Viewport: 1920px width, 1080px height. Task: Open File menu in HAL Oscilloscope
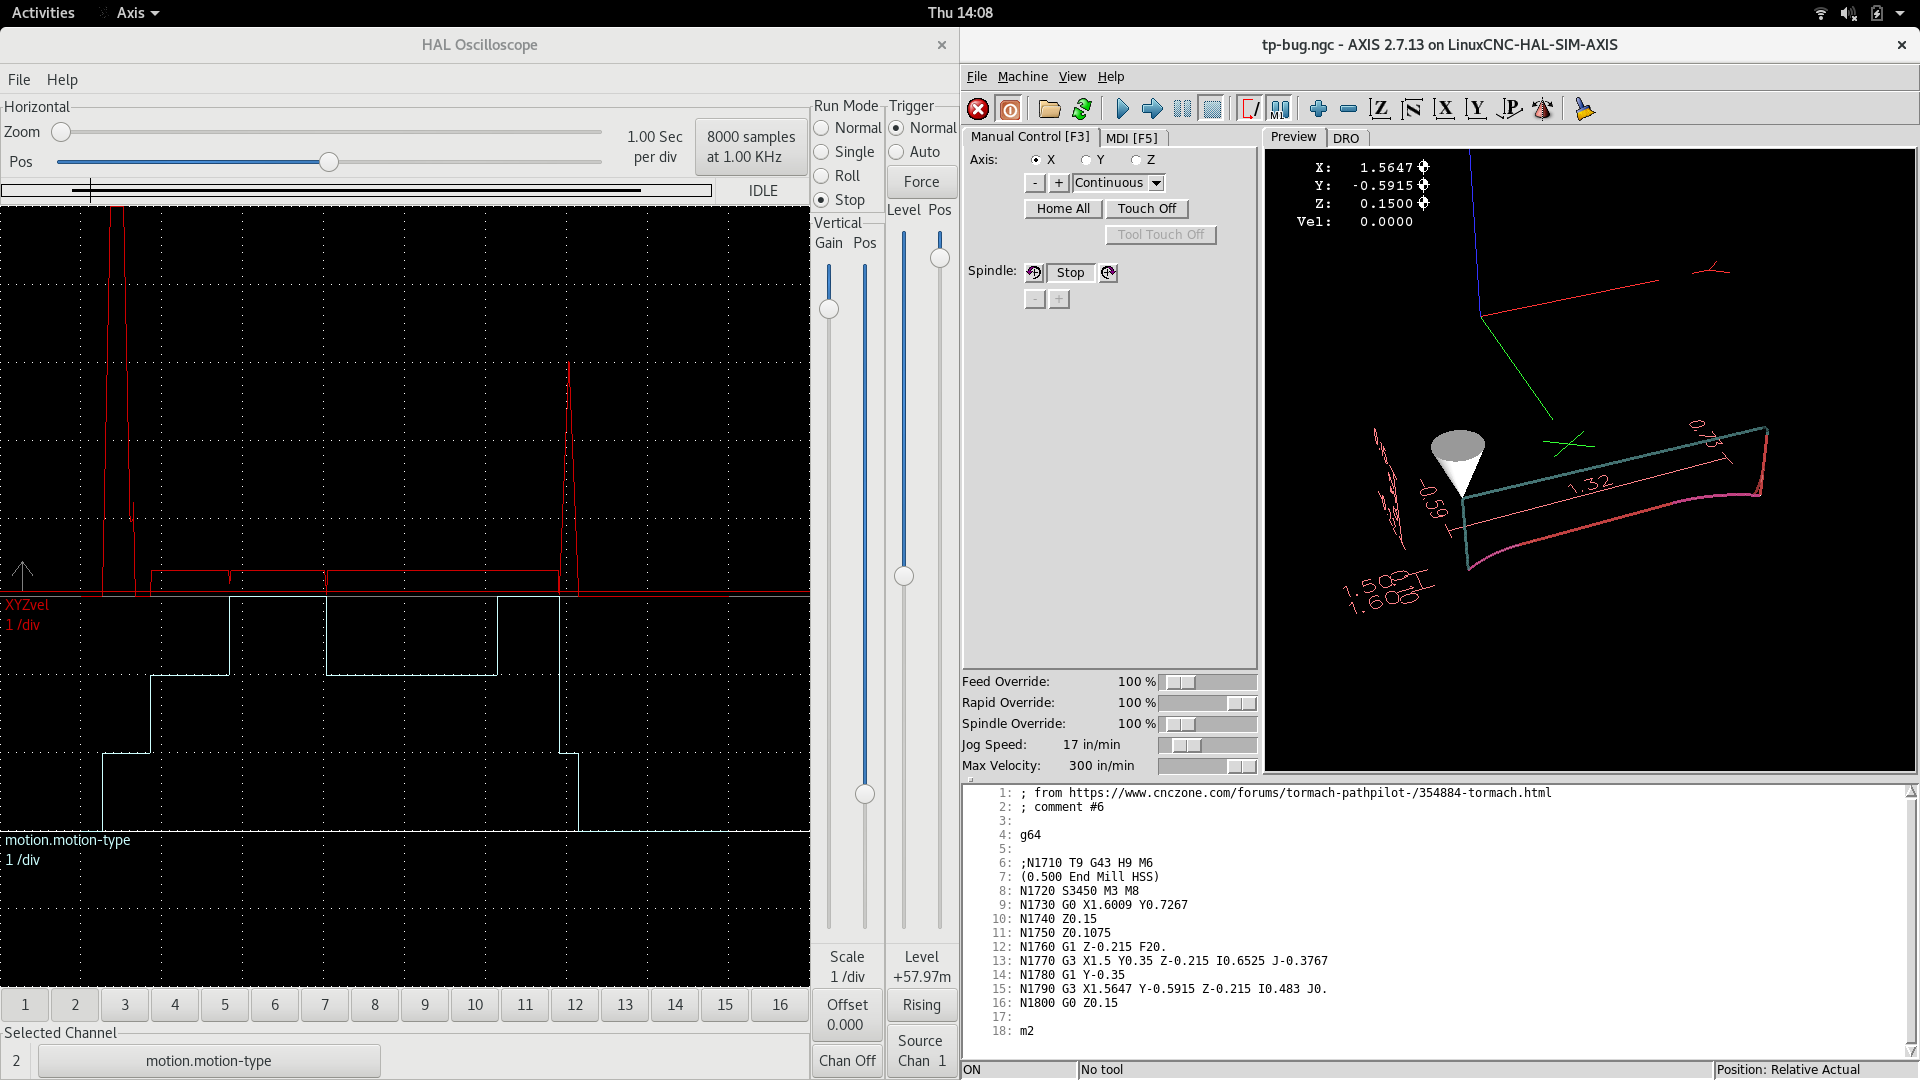point(19,80)
